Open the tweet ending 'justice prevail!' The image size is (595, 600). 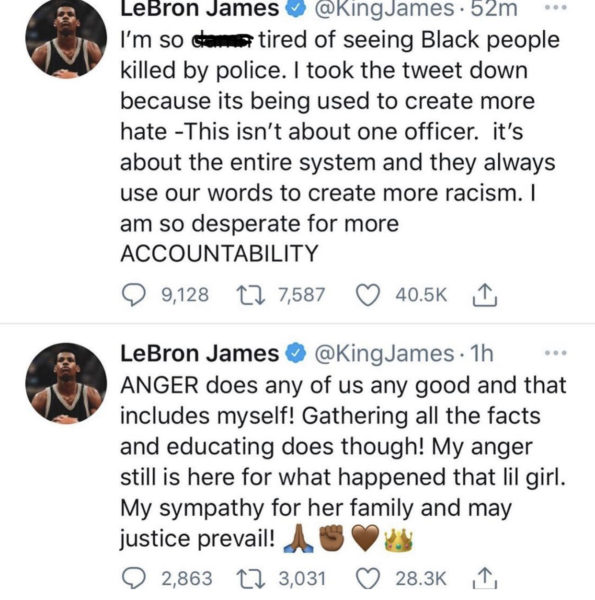coord(343,463)
